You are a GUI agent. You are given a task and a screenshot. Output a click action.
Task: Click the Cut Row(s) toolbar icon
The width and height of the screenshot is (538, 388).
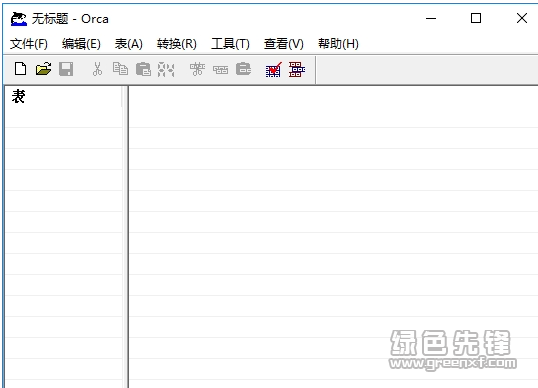click(197, 69)
